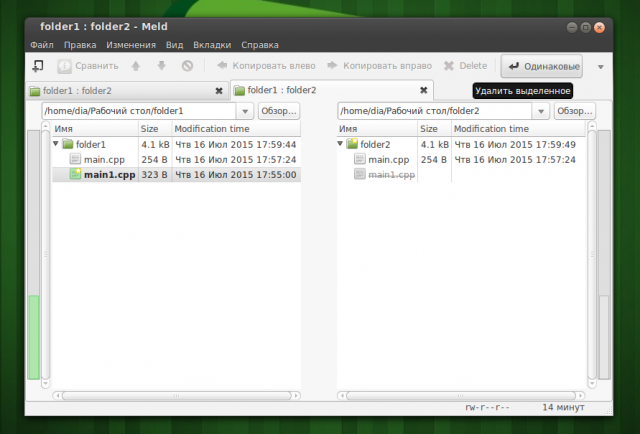Open toolbar overflow arrow at right end
The height and width of the screenshot is (434, 640).
click(x=600, y=67)
